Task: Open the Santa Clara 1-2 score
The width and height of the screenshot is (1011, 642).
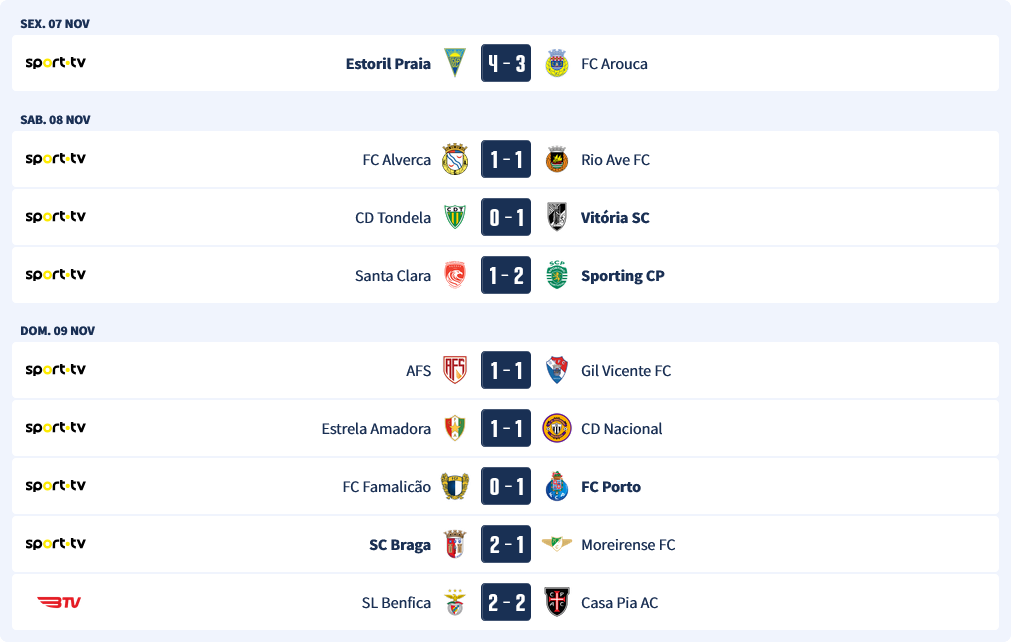Action: (506, 275)
